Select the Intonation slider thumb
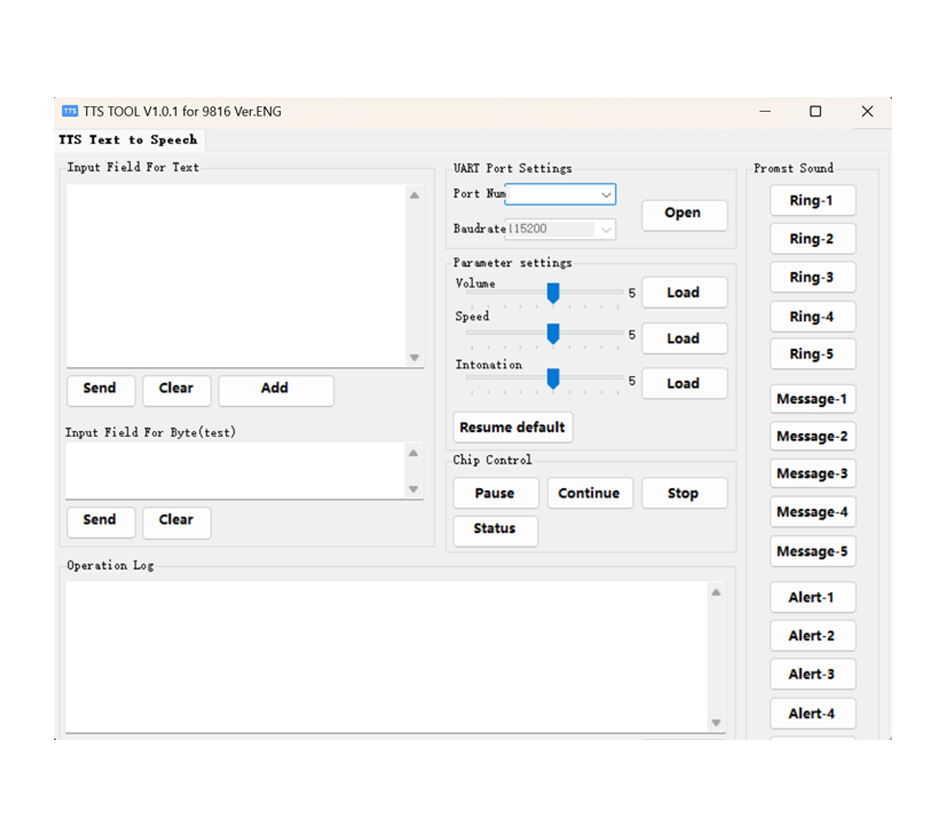944x831 pixels. [553, 379]
